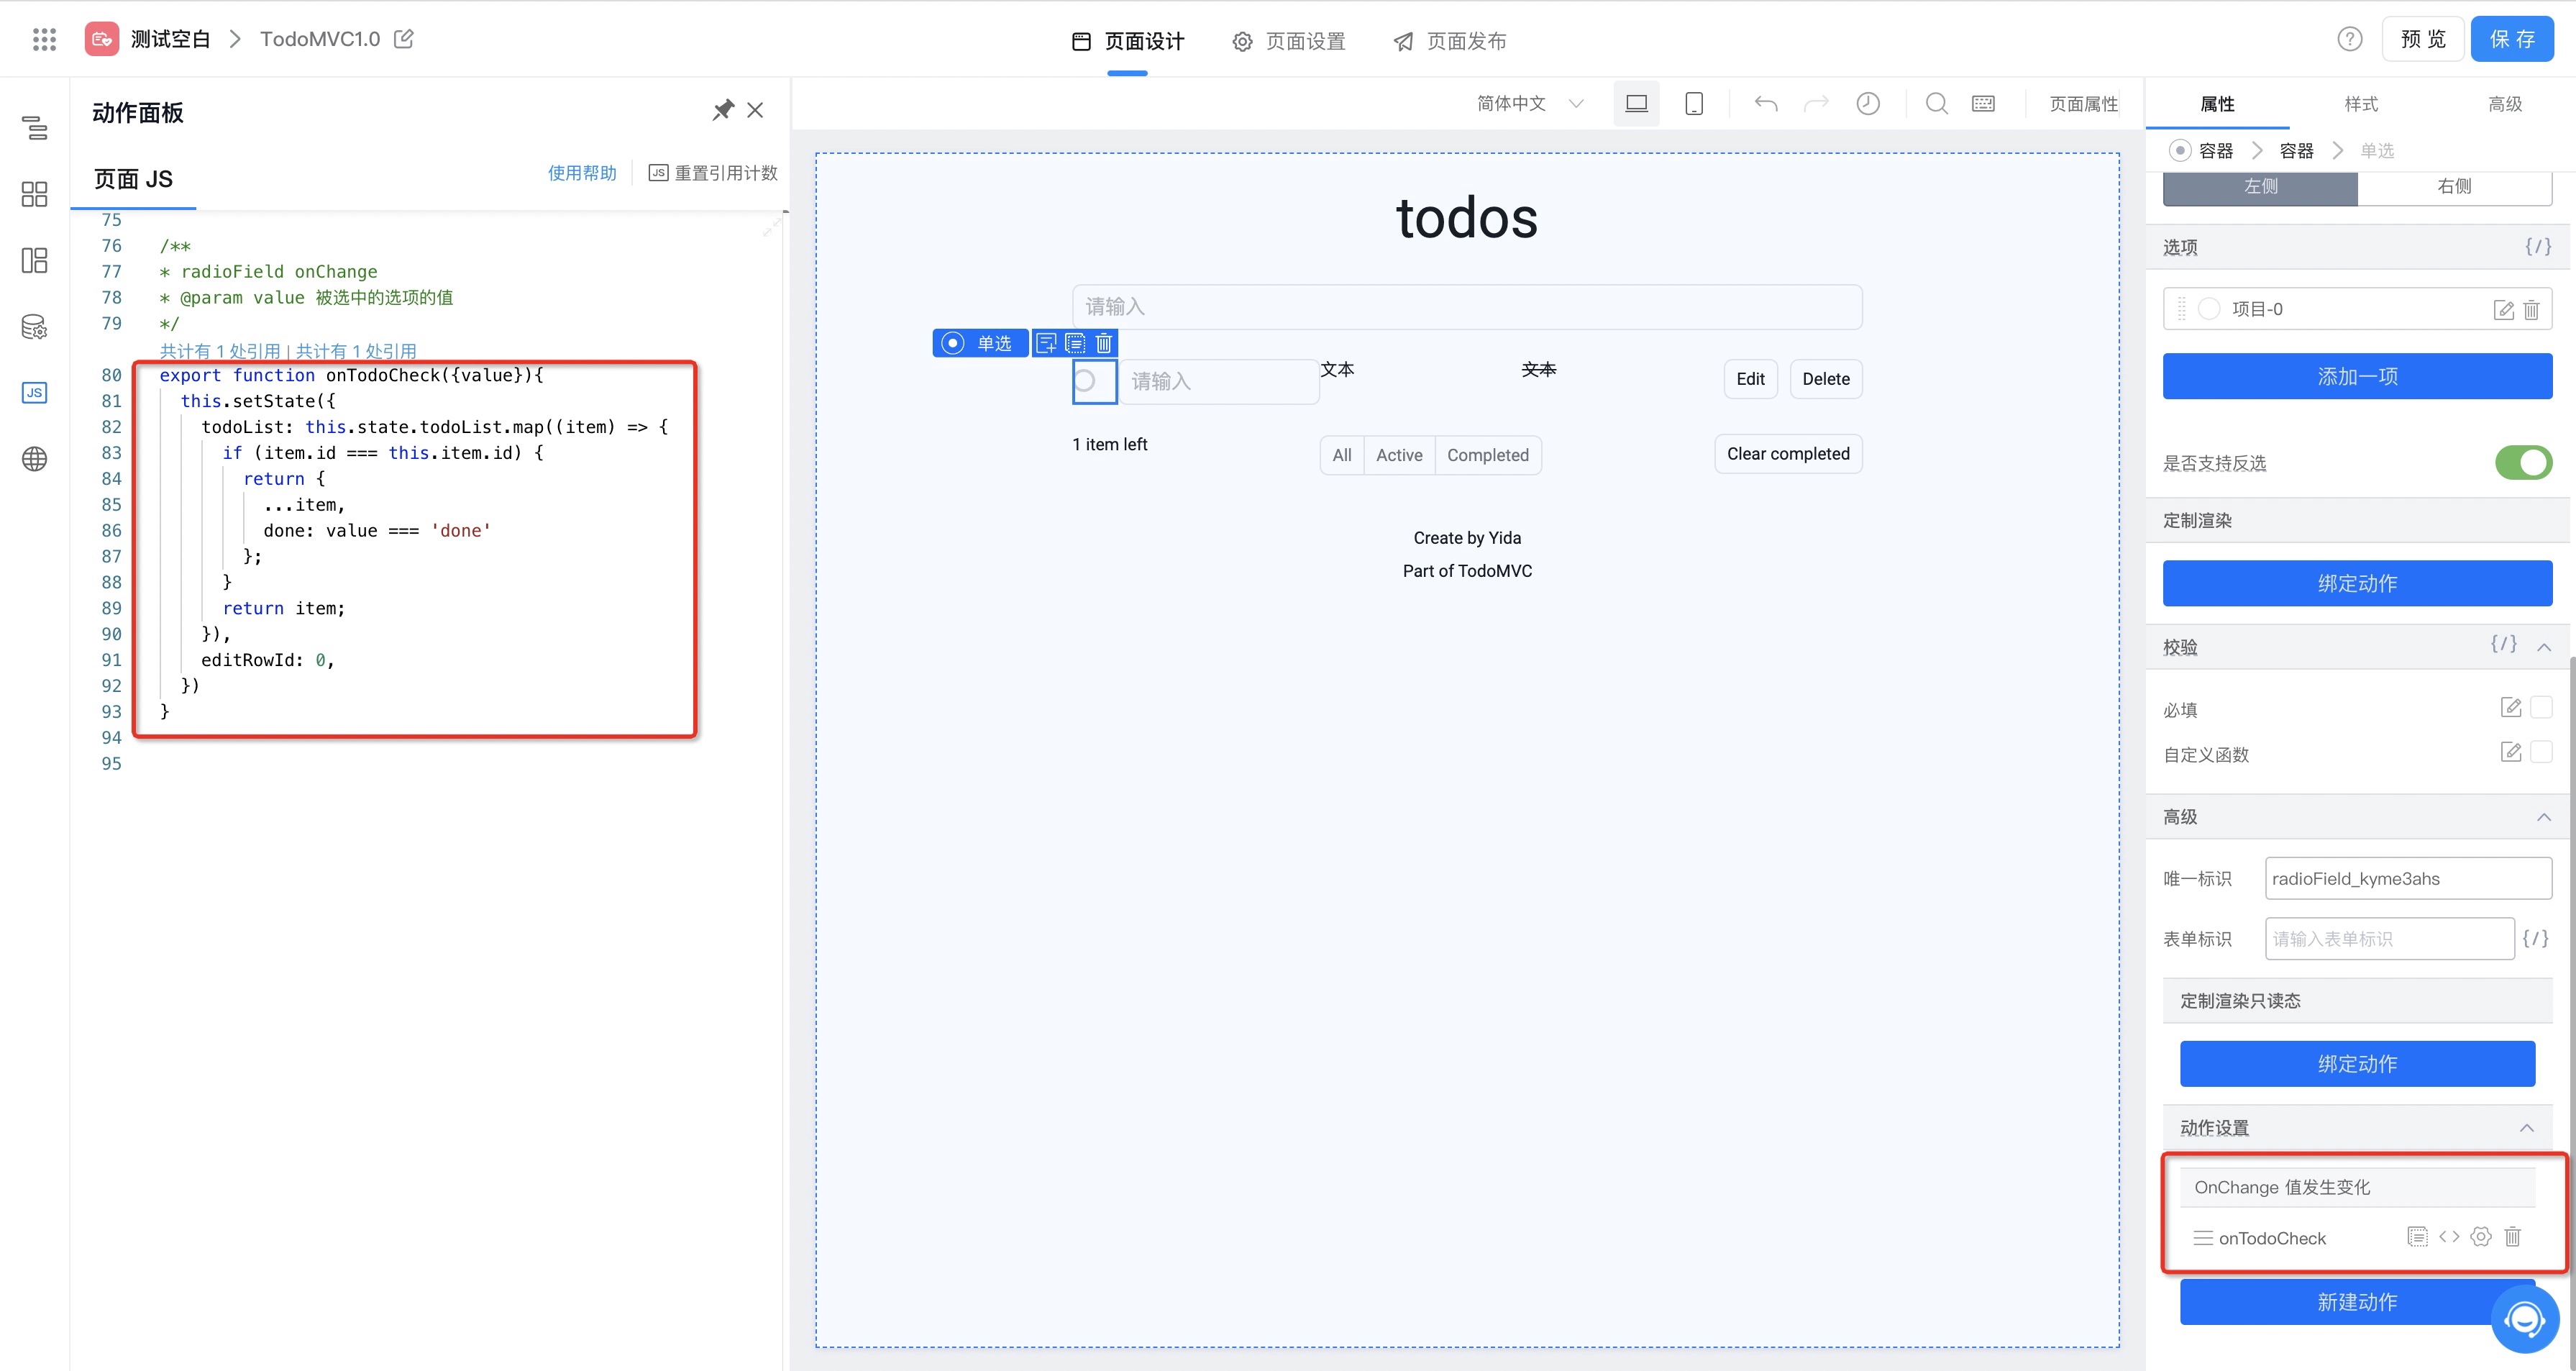Click the 使用帮助 link

point(582,173)
